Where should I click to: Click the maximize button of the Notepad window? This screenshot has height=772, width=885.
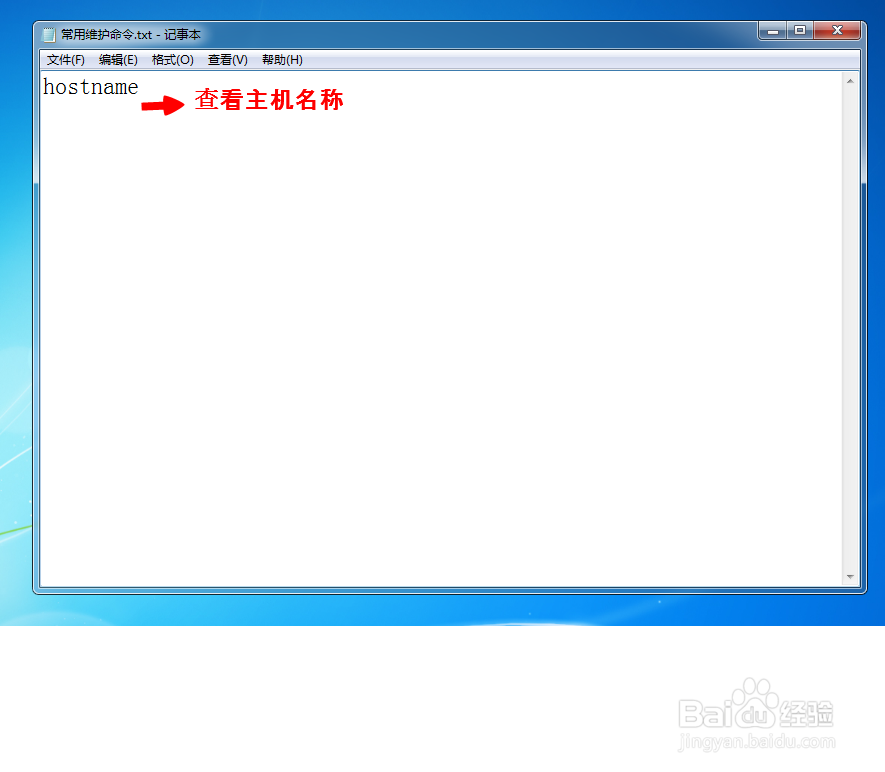(799, 31)
